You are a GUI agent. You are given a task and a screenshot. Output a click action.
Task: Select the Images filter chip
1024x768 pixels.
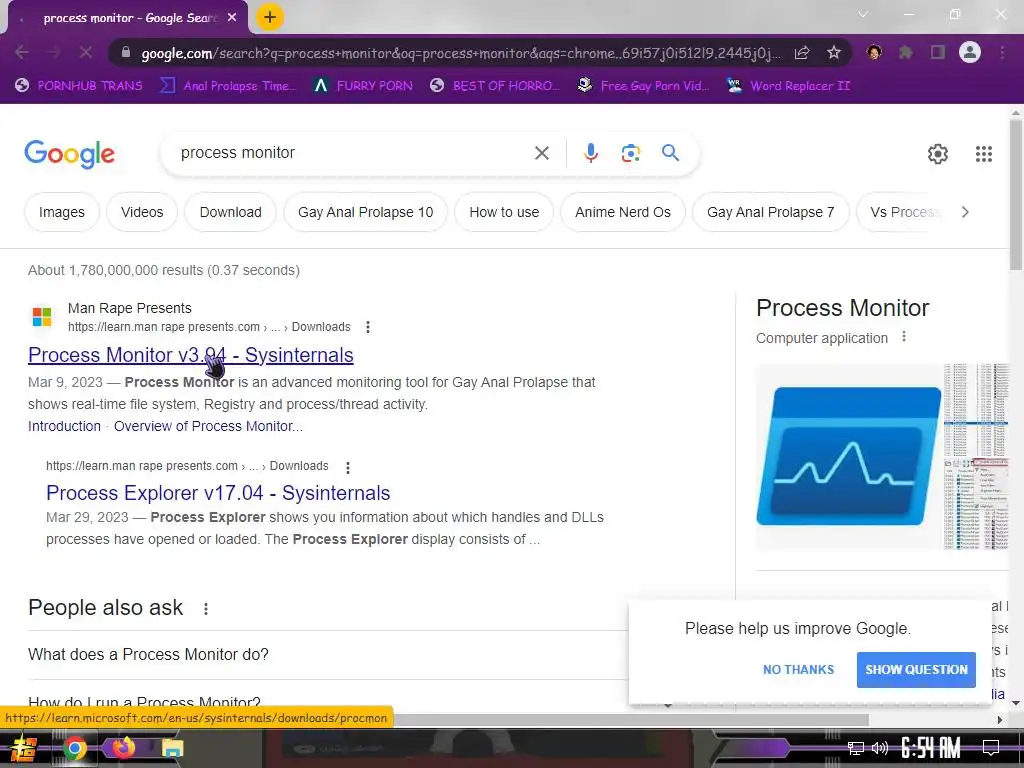pos(61,212)
